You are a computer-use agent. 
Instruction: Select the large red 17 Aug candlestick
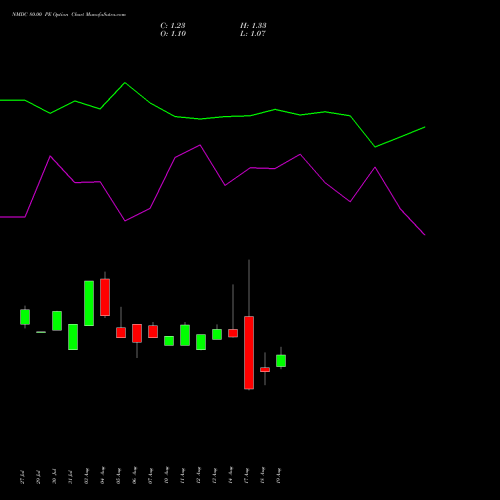click(x=249, y=353)
